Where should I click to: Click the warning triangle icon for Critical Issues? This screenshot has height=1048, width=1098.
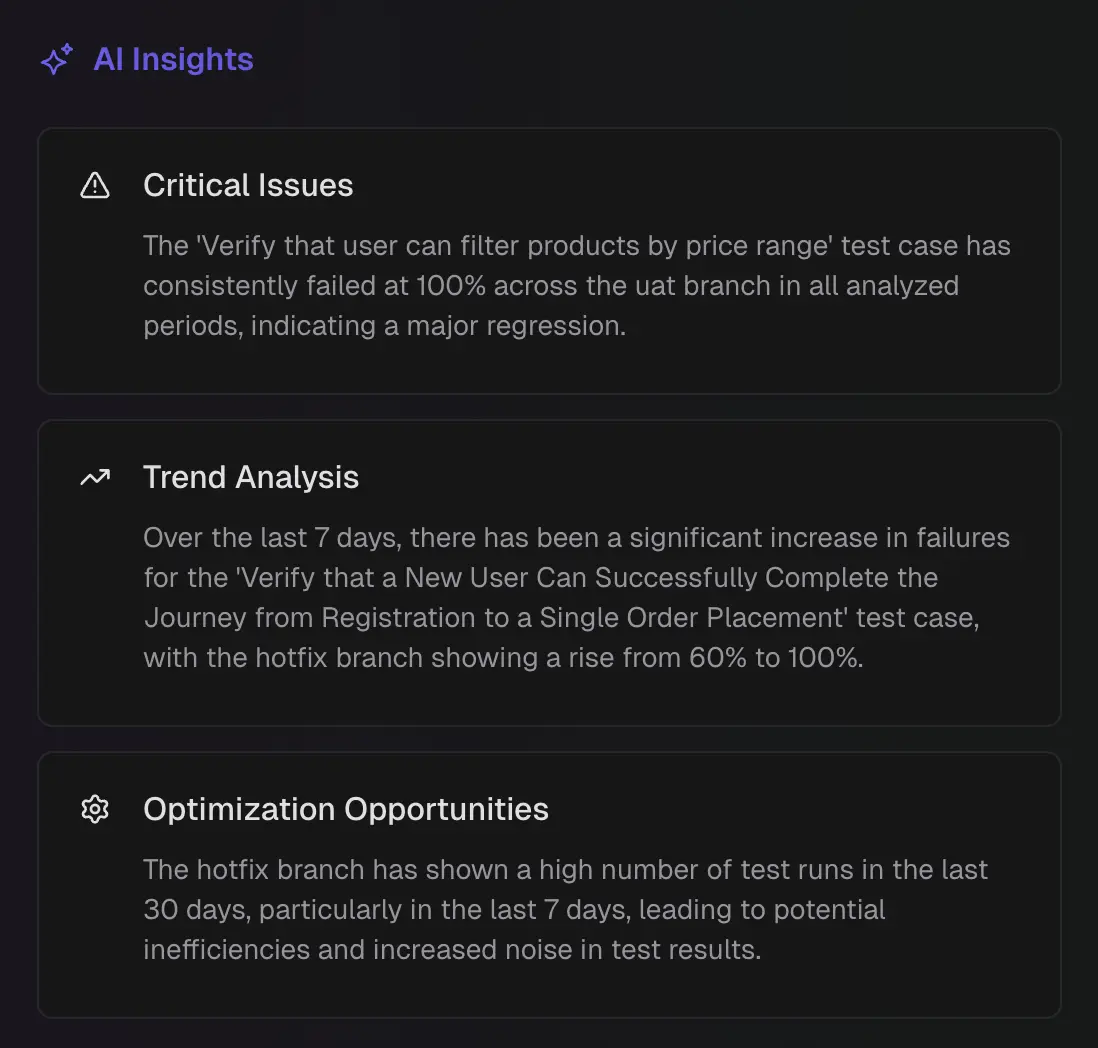click(94, 185)
